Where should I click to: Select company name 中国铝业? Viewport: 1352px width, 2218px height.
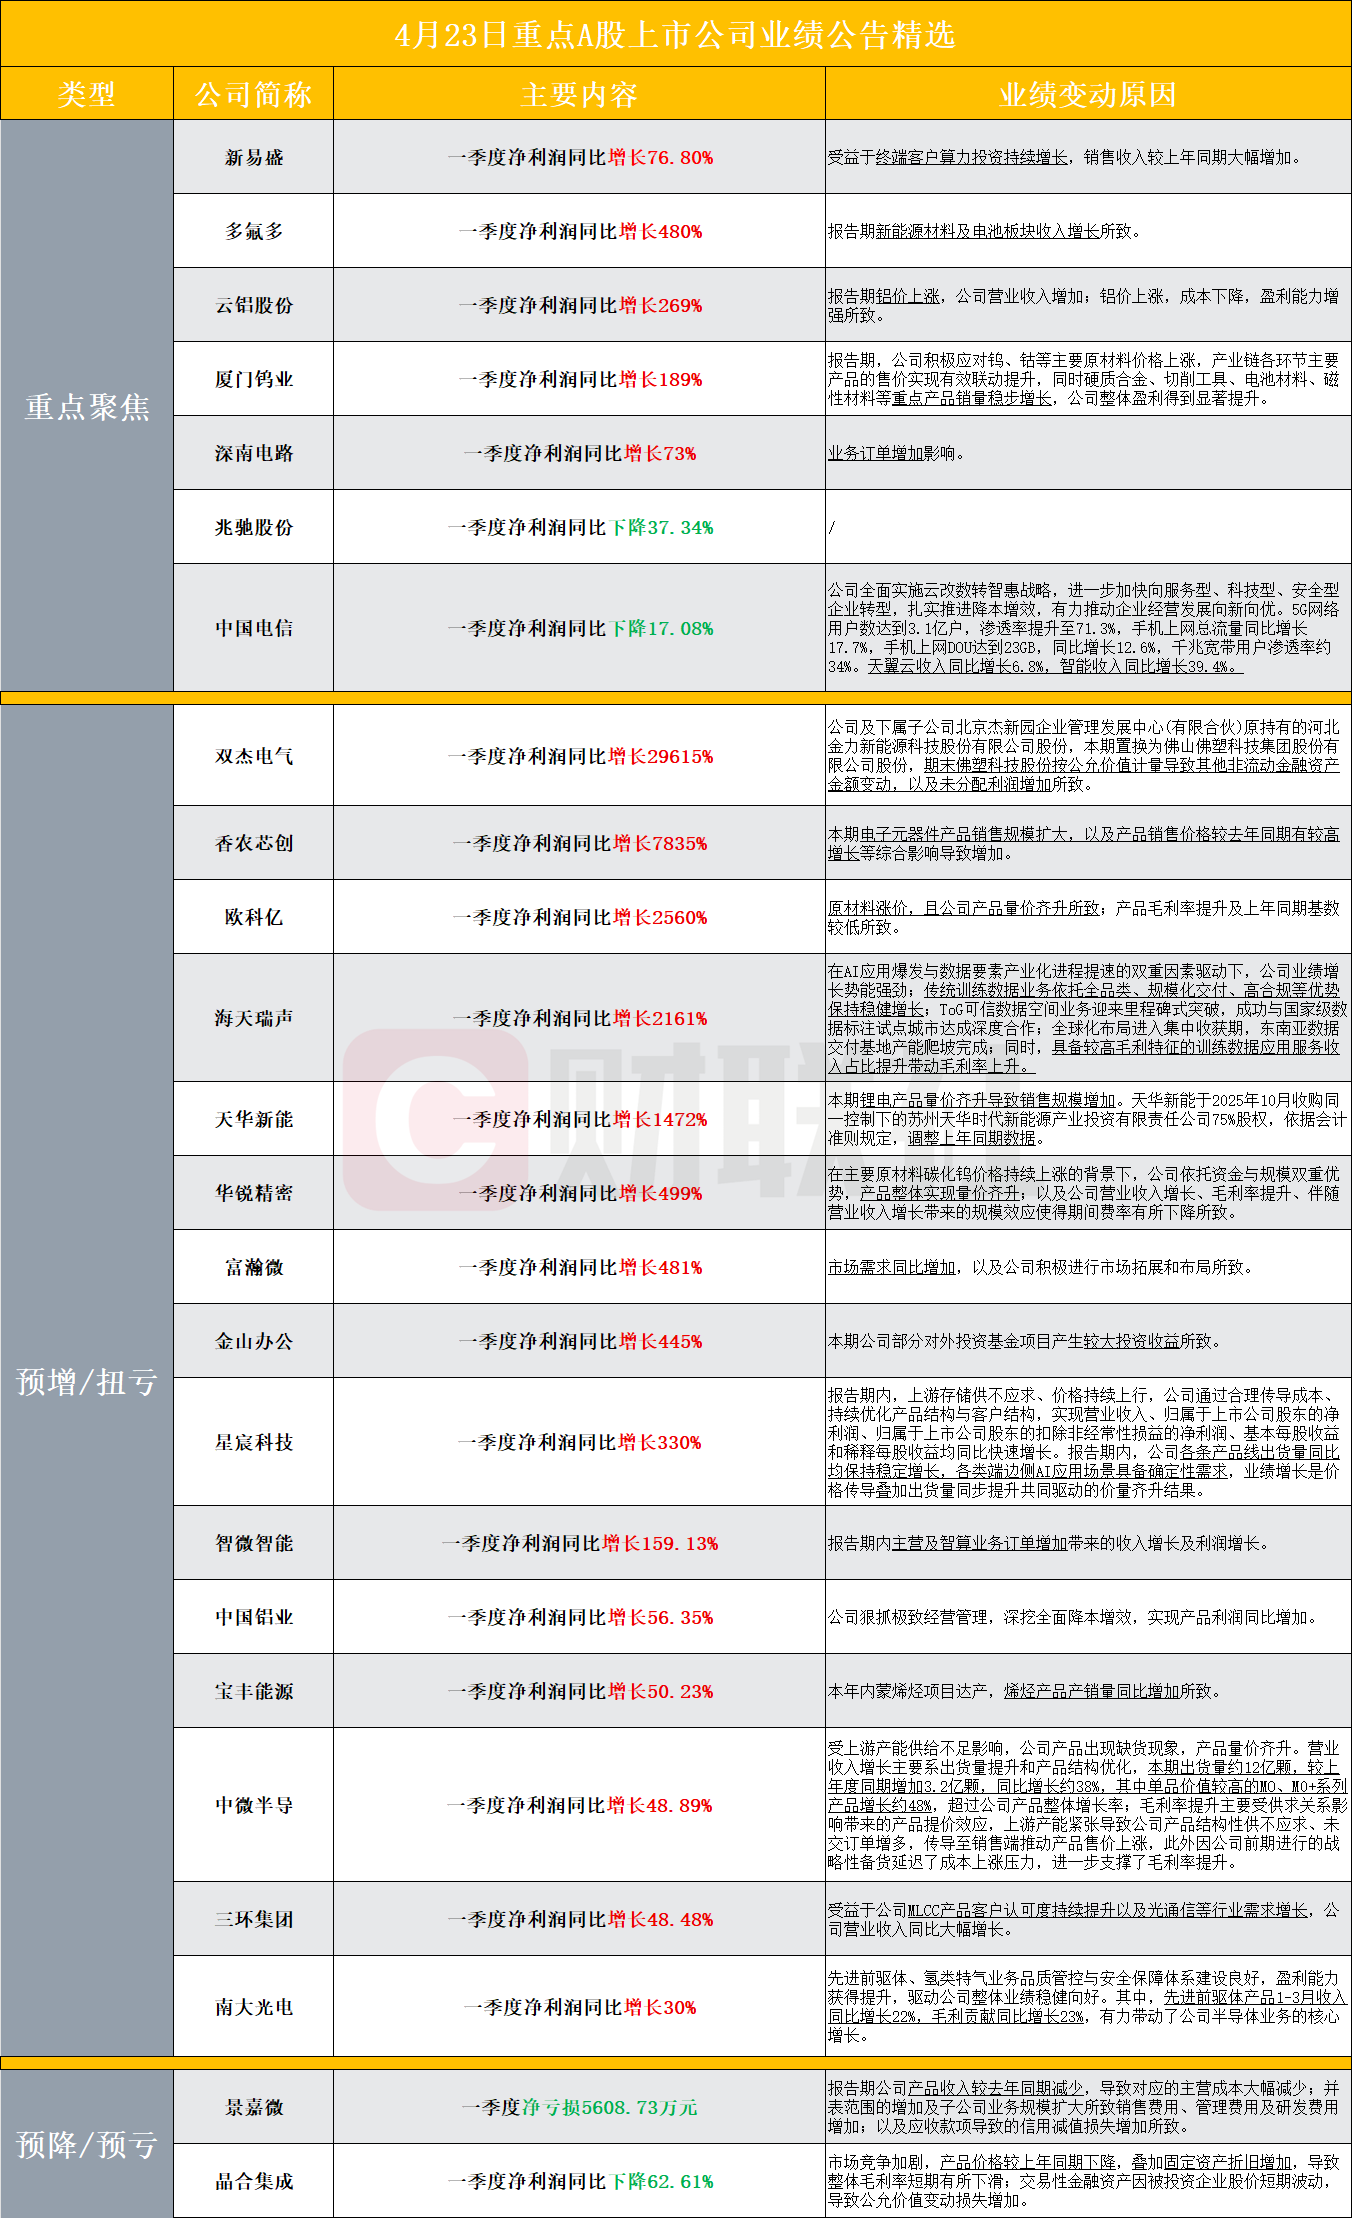pyautogui.click(x=254, y=1617)
